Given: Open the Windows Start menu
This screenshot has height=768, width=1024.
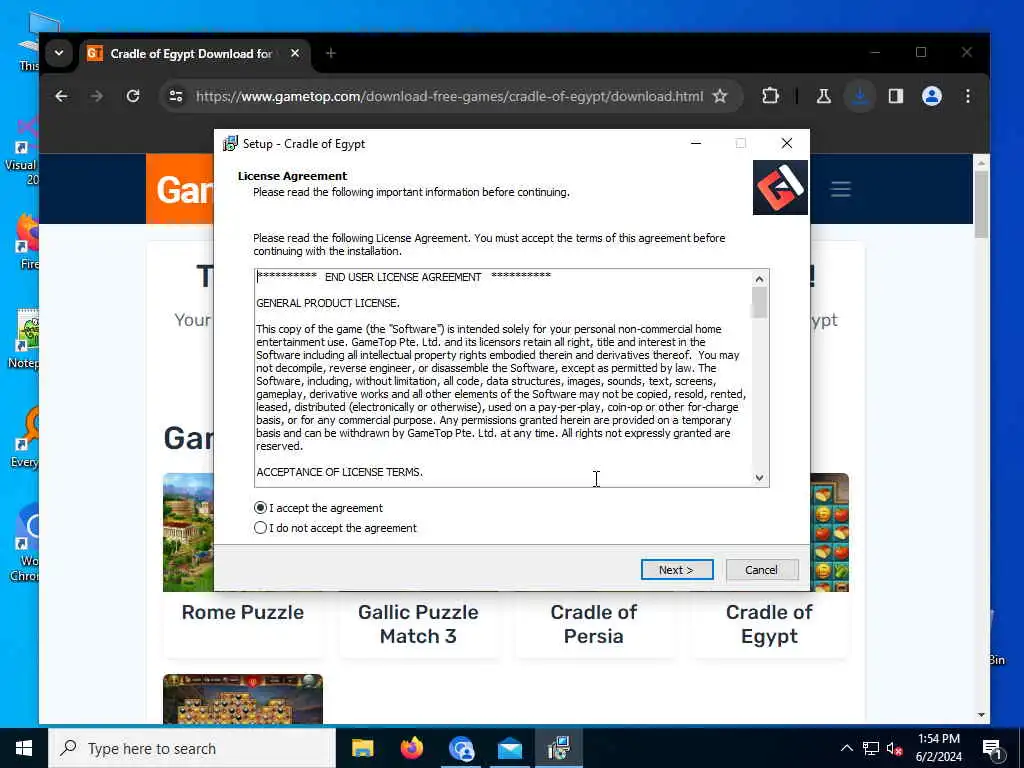Looking at the screenshot, I should point(24,748).
